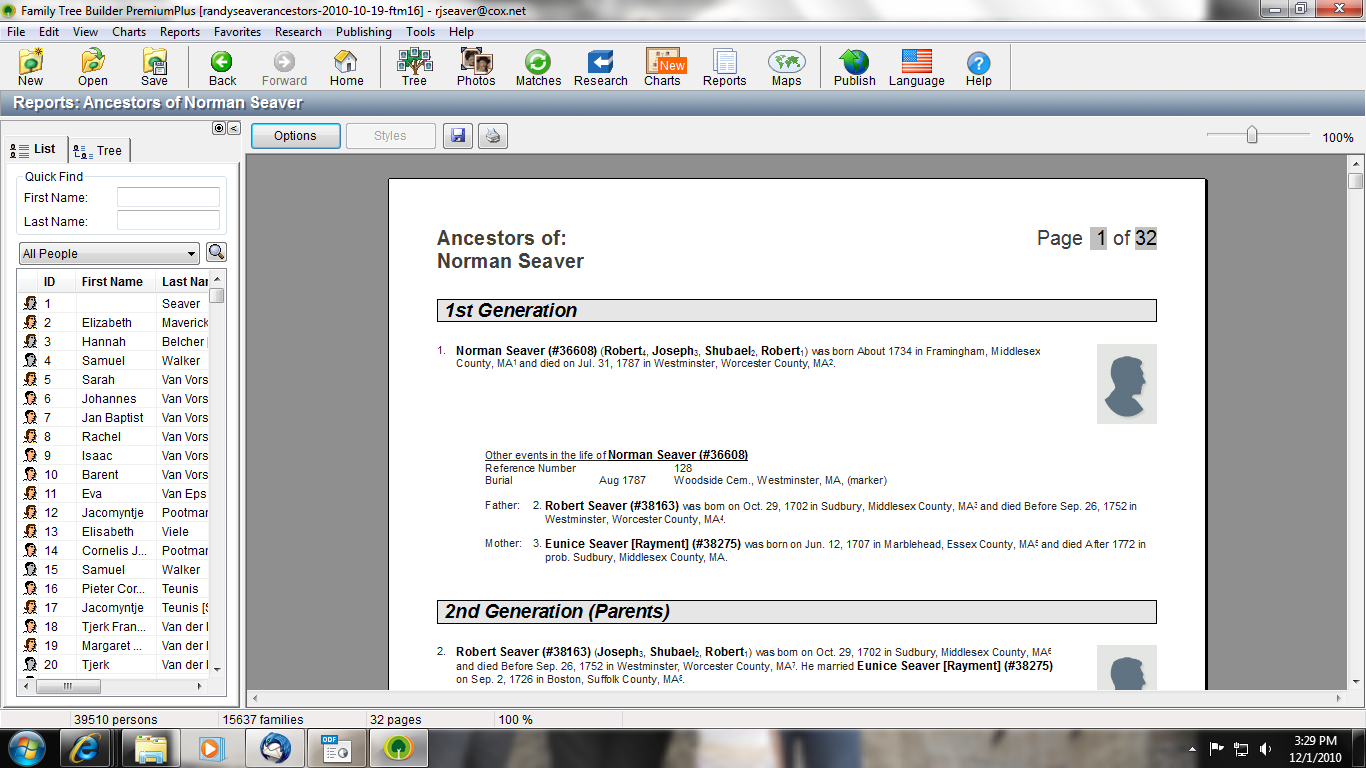Click Norman Seaver silhouette photo thumbnail
The height and width of the screenshot is (768, 1366).
click(x=1126, y=384)
